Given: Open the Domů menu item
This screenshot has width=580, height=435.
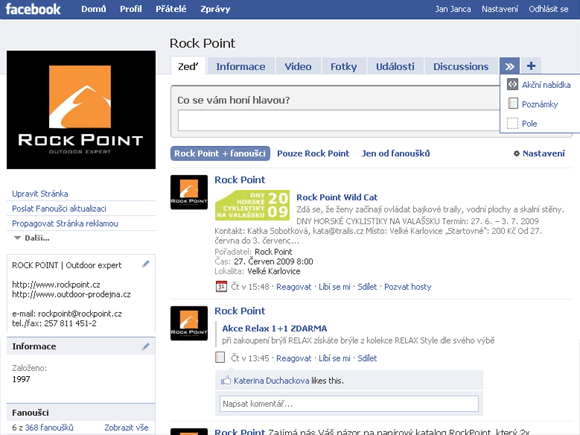Looking at the screenshot, I should [x=94, y=9].
